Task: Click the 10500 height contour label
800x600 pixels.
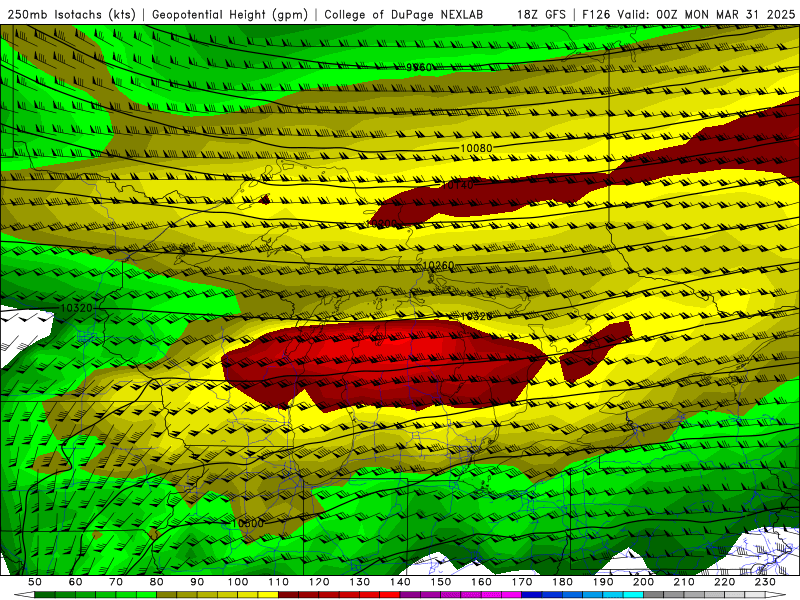Action: (247, 523)
